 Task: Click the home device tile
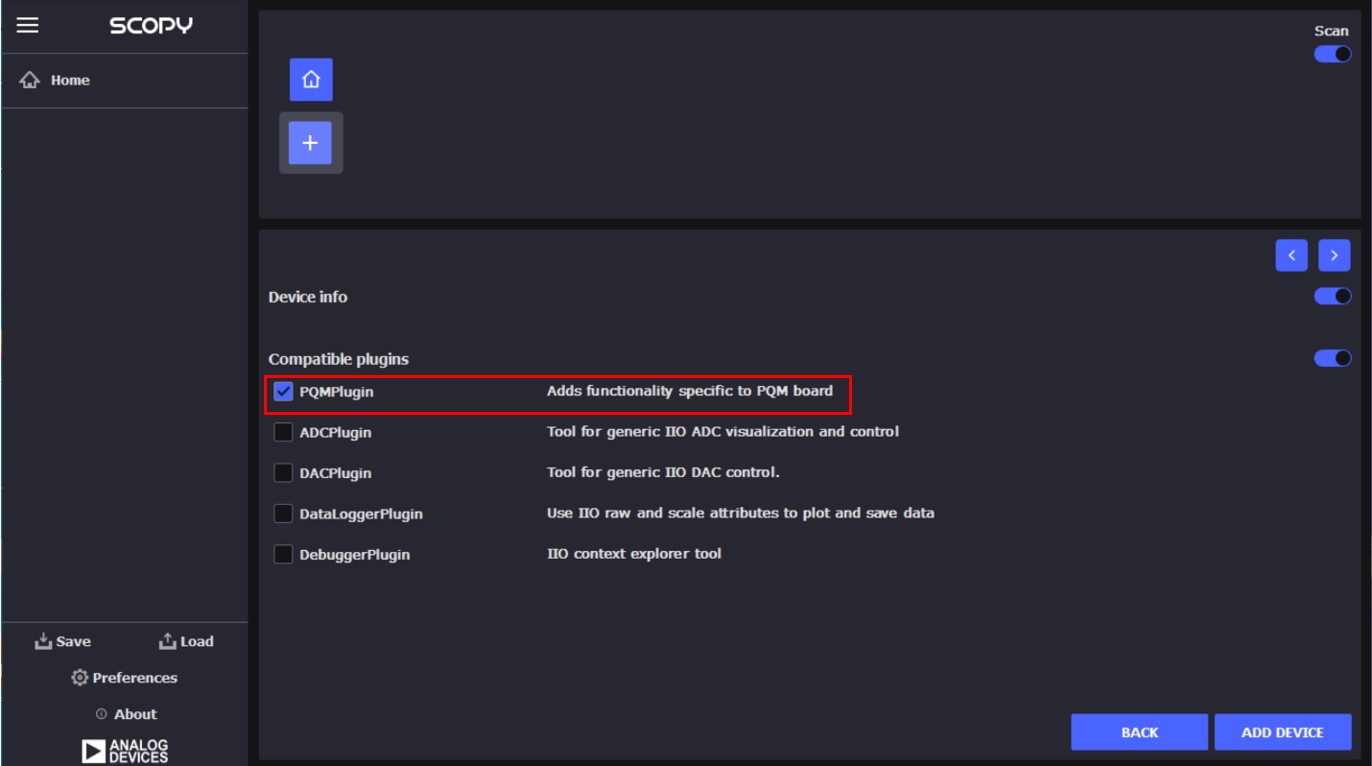click(x=311, y=79)
